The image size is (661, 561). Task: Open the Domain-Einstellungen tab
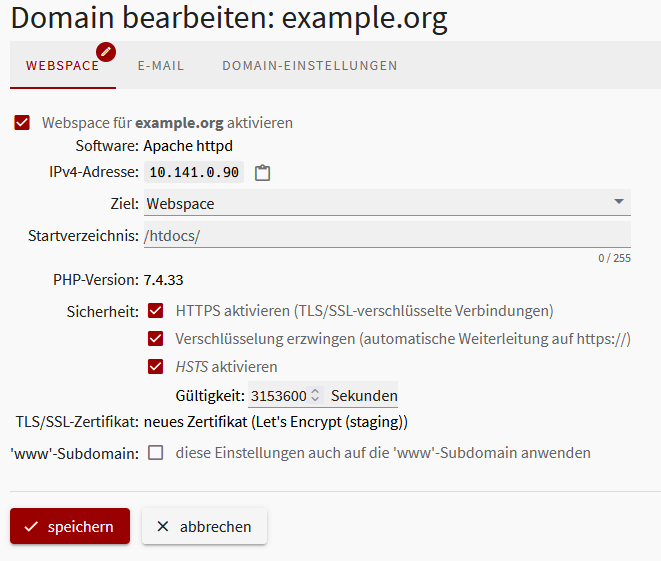(x=309, y=66)
